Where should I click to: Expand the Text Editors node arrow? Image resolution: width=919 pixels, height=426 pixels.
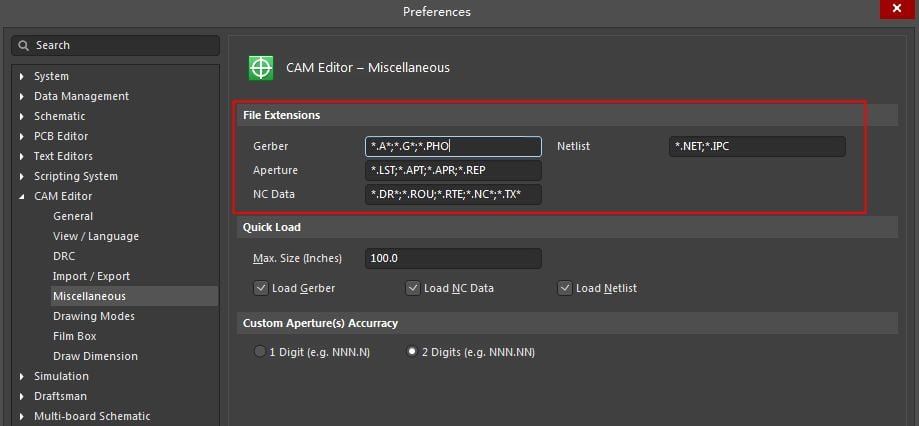coord(22,156)
